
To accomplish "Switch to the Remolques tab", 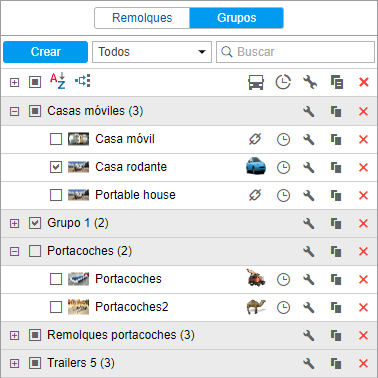I will pos(142,18).
